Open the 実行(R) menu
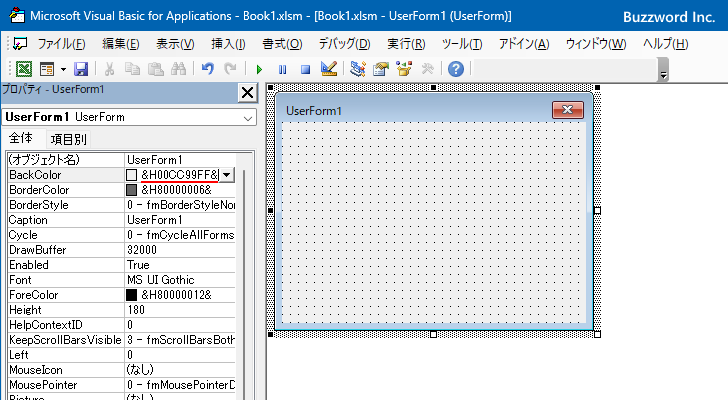 (406, 44)
